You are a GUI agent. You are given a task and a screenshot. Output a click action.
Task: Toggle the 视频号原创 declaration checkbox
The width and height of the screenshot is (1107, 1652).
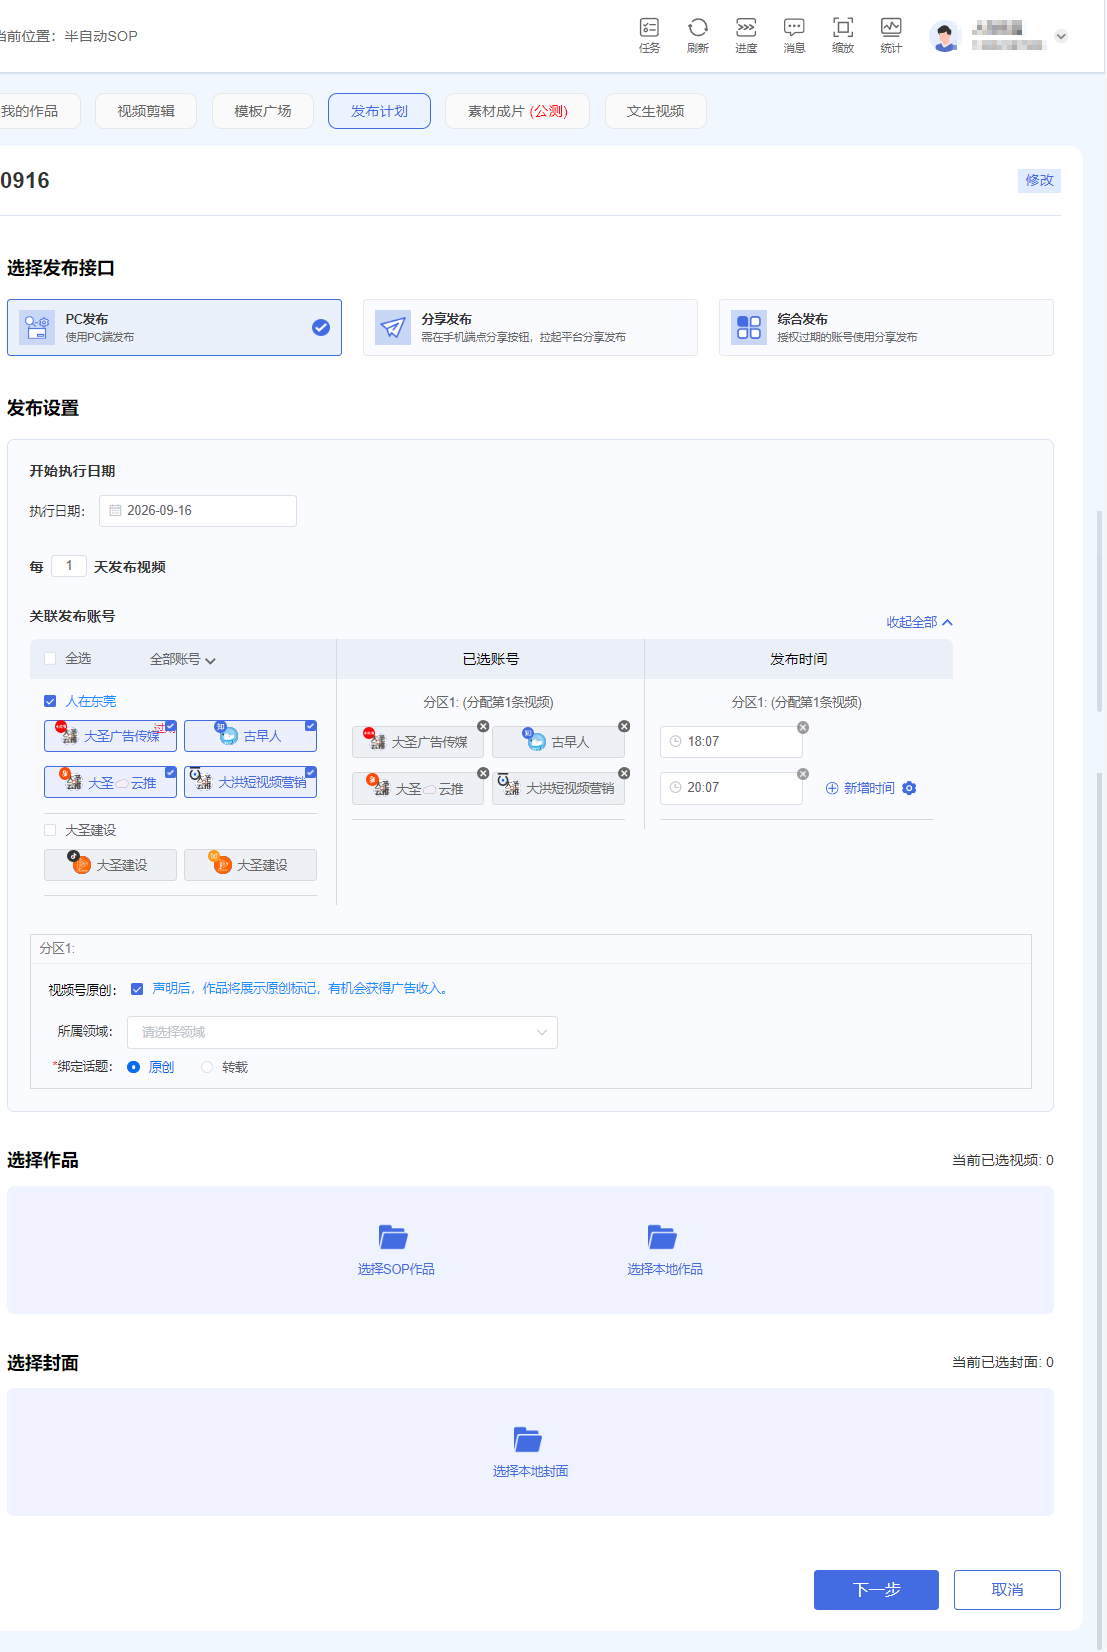click(x=137, y=989)
